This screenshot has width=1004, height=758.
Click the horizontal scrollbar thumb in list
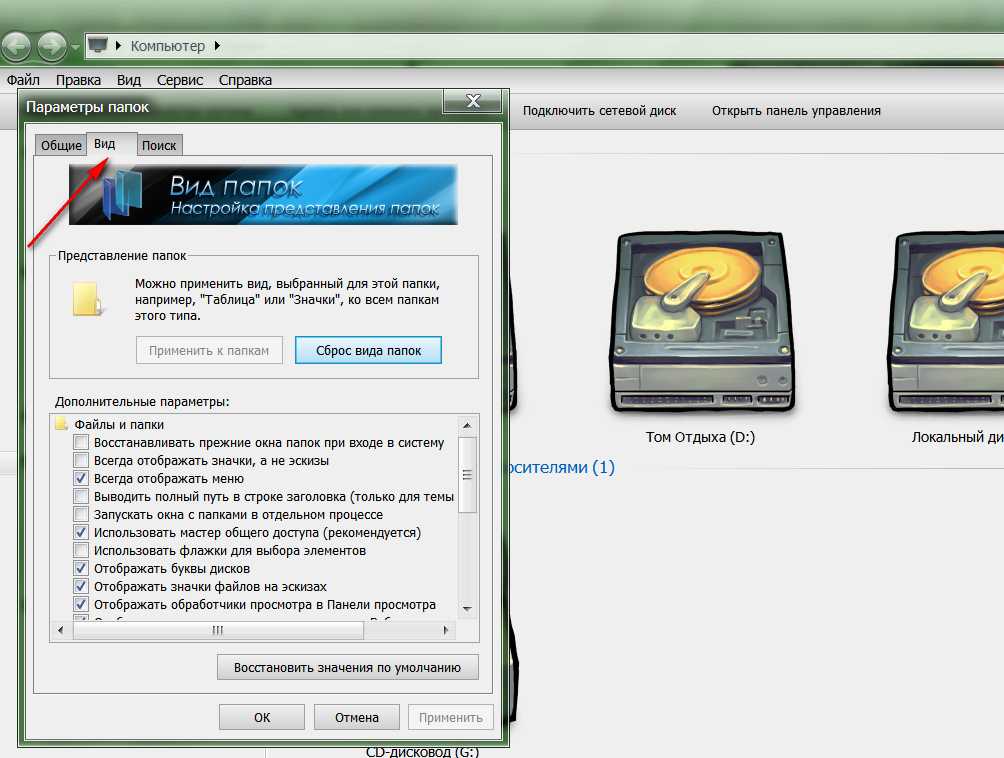218,630
